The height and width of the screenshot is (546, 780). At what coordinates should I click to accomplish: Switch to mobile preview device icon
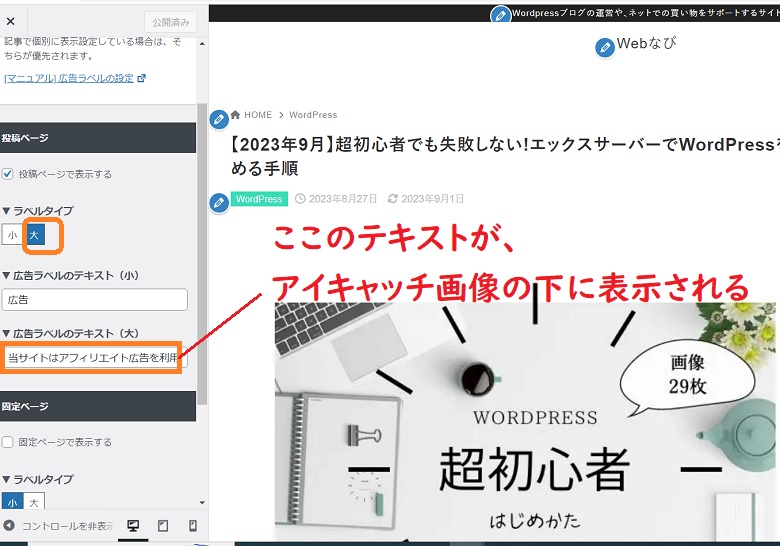(x=193, y=526)
